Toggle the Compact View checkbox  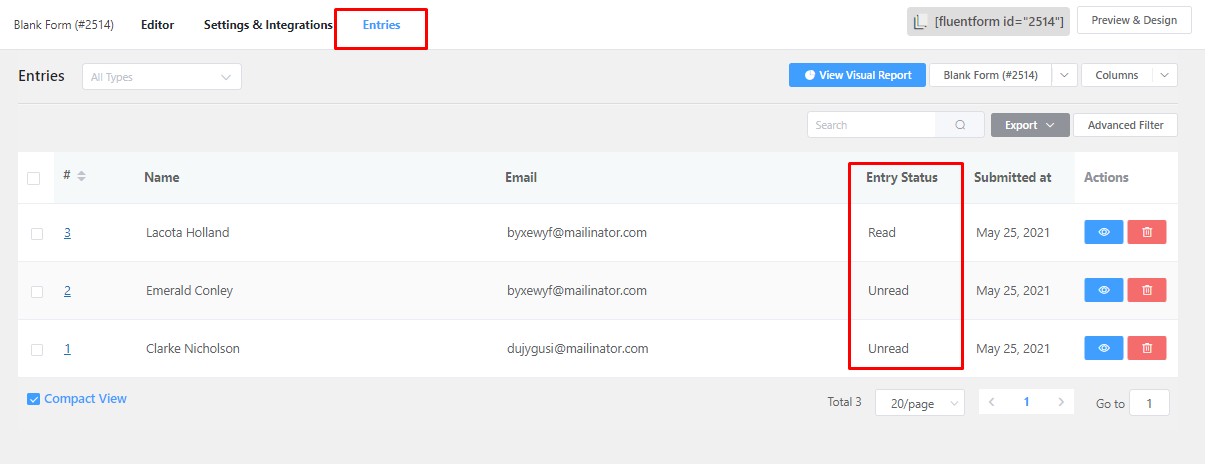point(34,399)
